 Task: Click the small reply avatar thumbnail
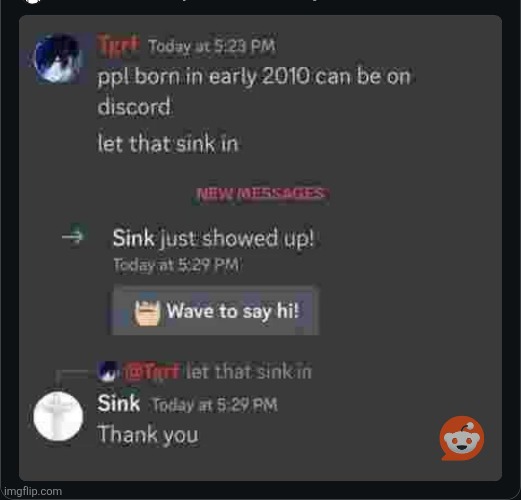107,371
